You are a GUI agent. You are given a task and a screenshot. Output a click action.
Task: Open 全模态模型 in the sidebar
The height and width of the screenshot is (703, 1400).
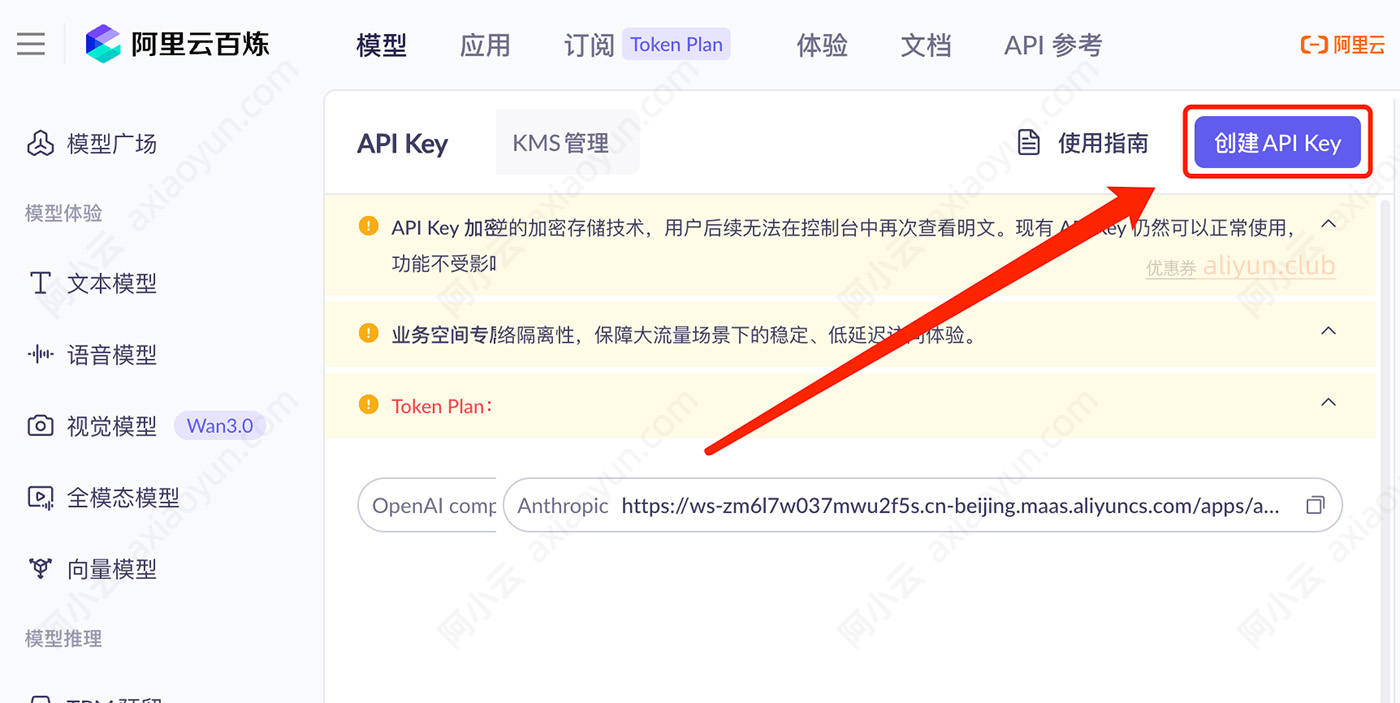point(123,497)
